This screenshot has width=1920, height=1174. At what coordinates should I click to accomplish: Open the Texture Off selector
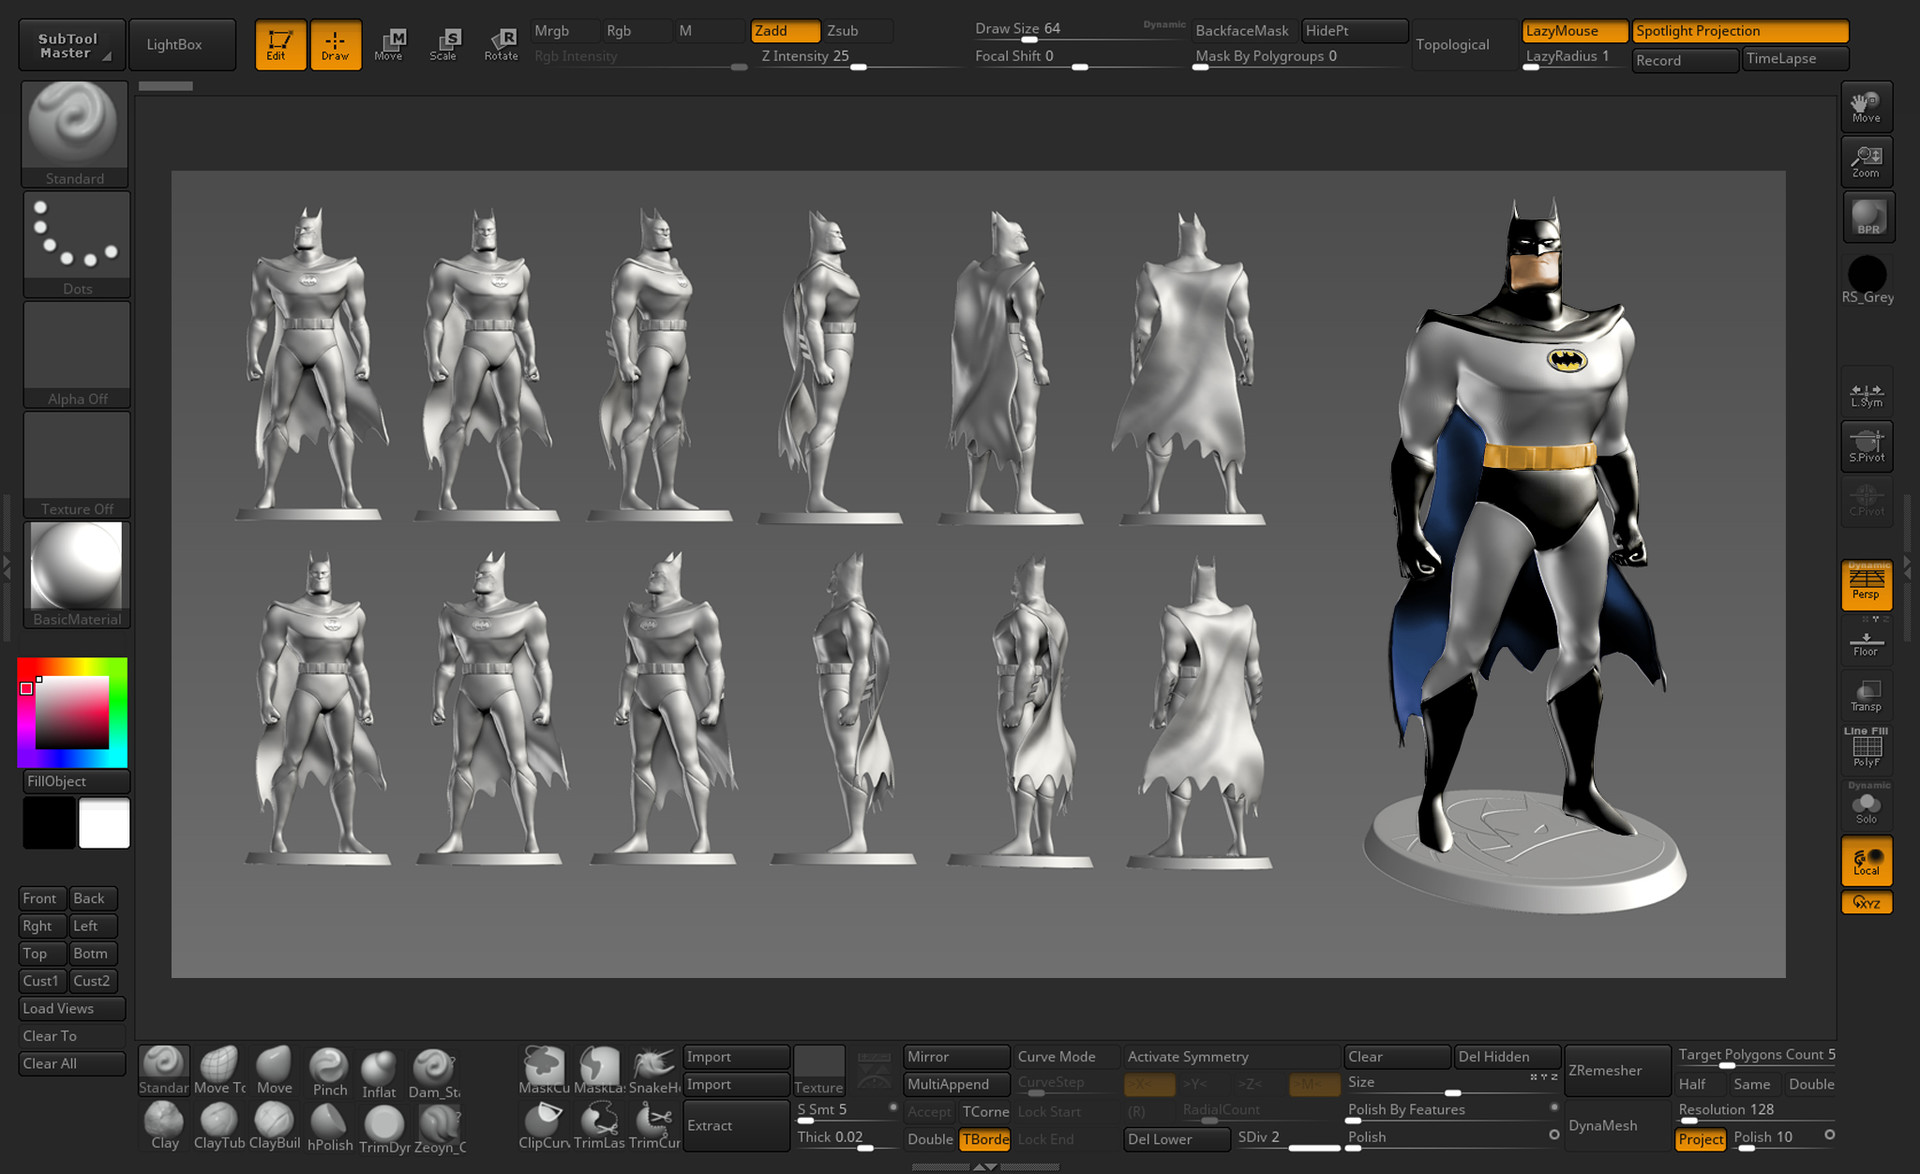[77, 463]
